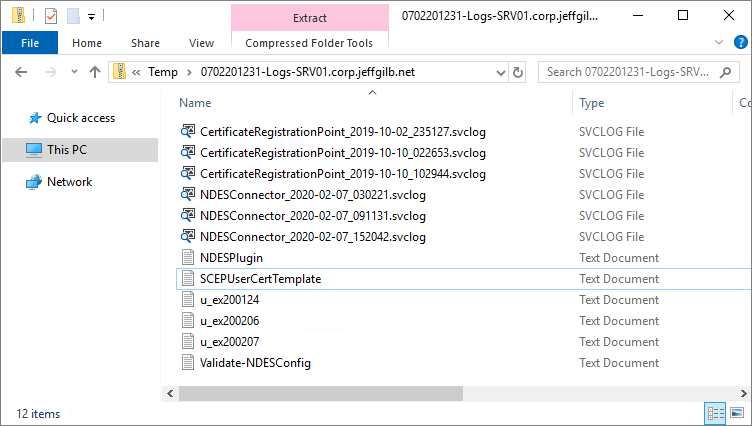Switch to Details view layout icon
This screenshot has width=752, height=426.
click(716, 413)
